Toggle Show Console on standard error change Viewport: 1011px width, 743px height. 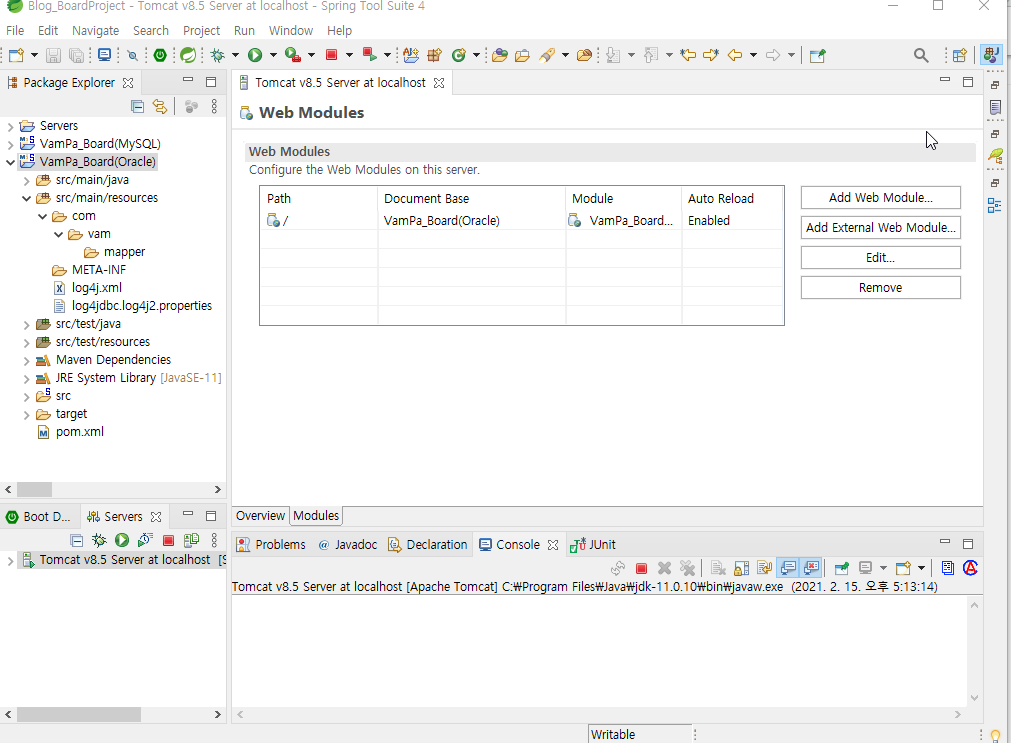tap(811, 568)
